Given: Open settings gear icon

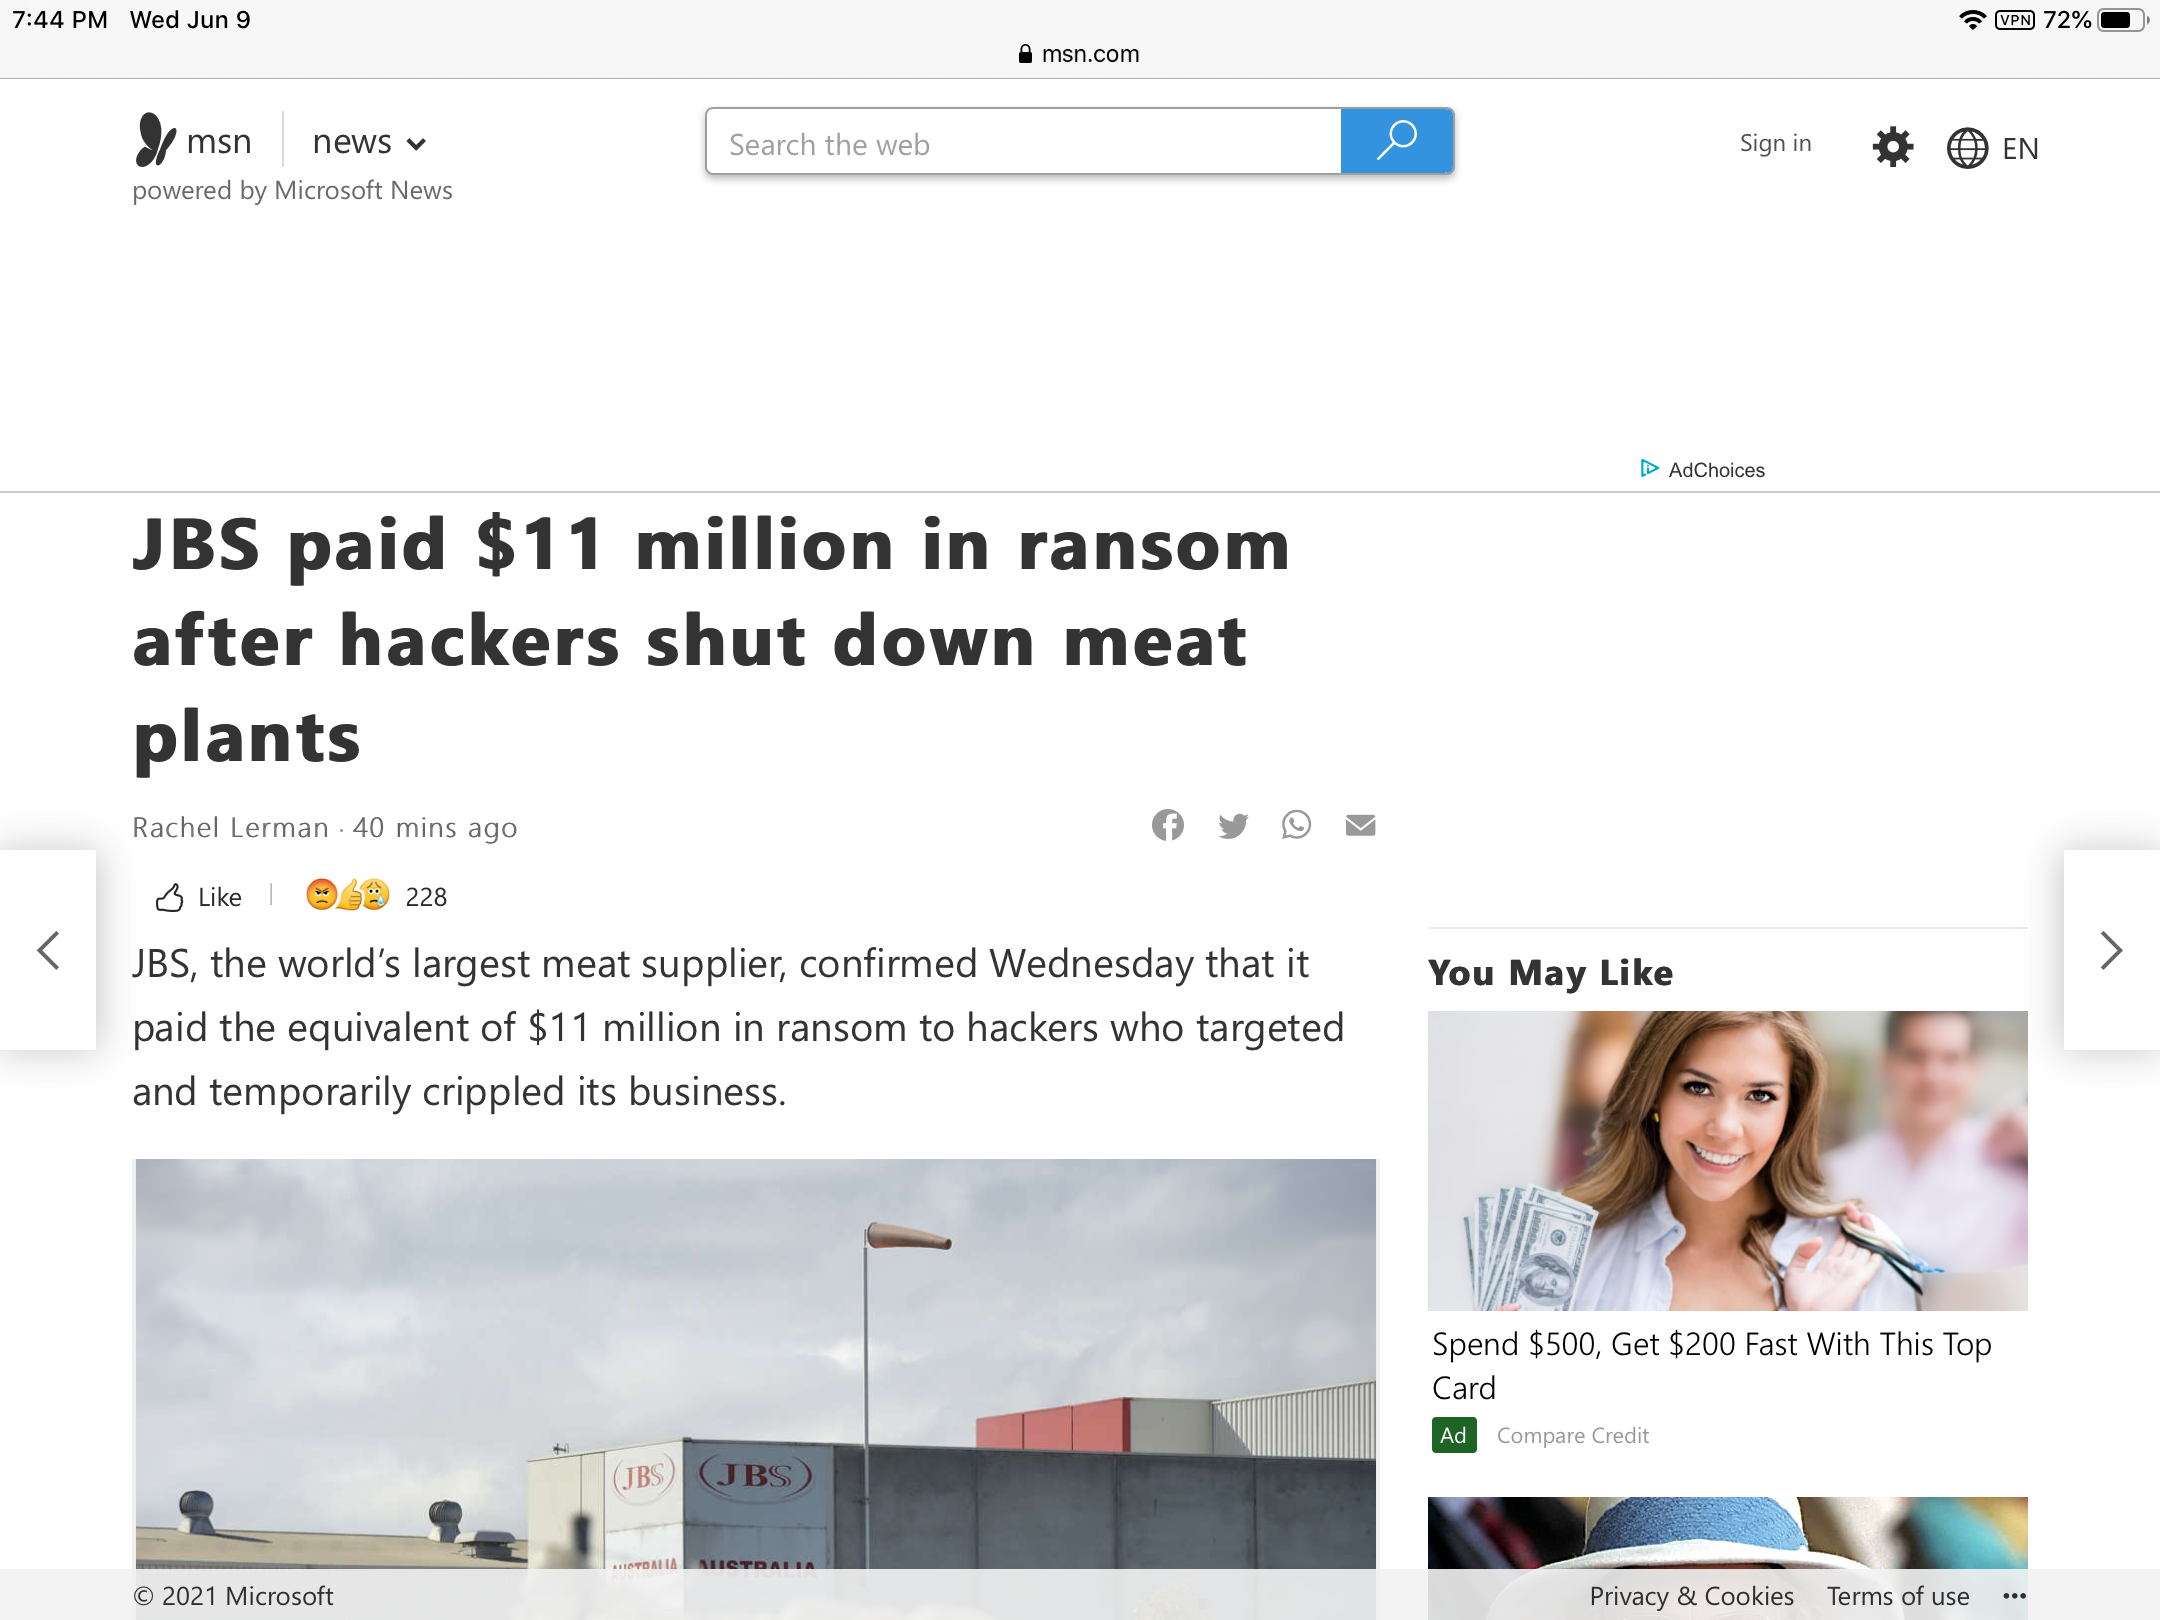Looking at the screenshot, I should pyautogui.click(x=1892, y=147).
